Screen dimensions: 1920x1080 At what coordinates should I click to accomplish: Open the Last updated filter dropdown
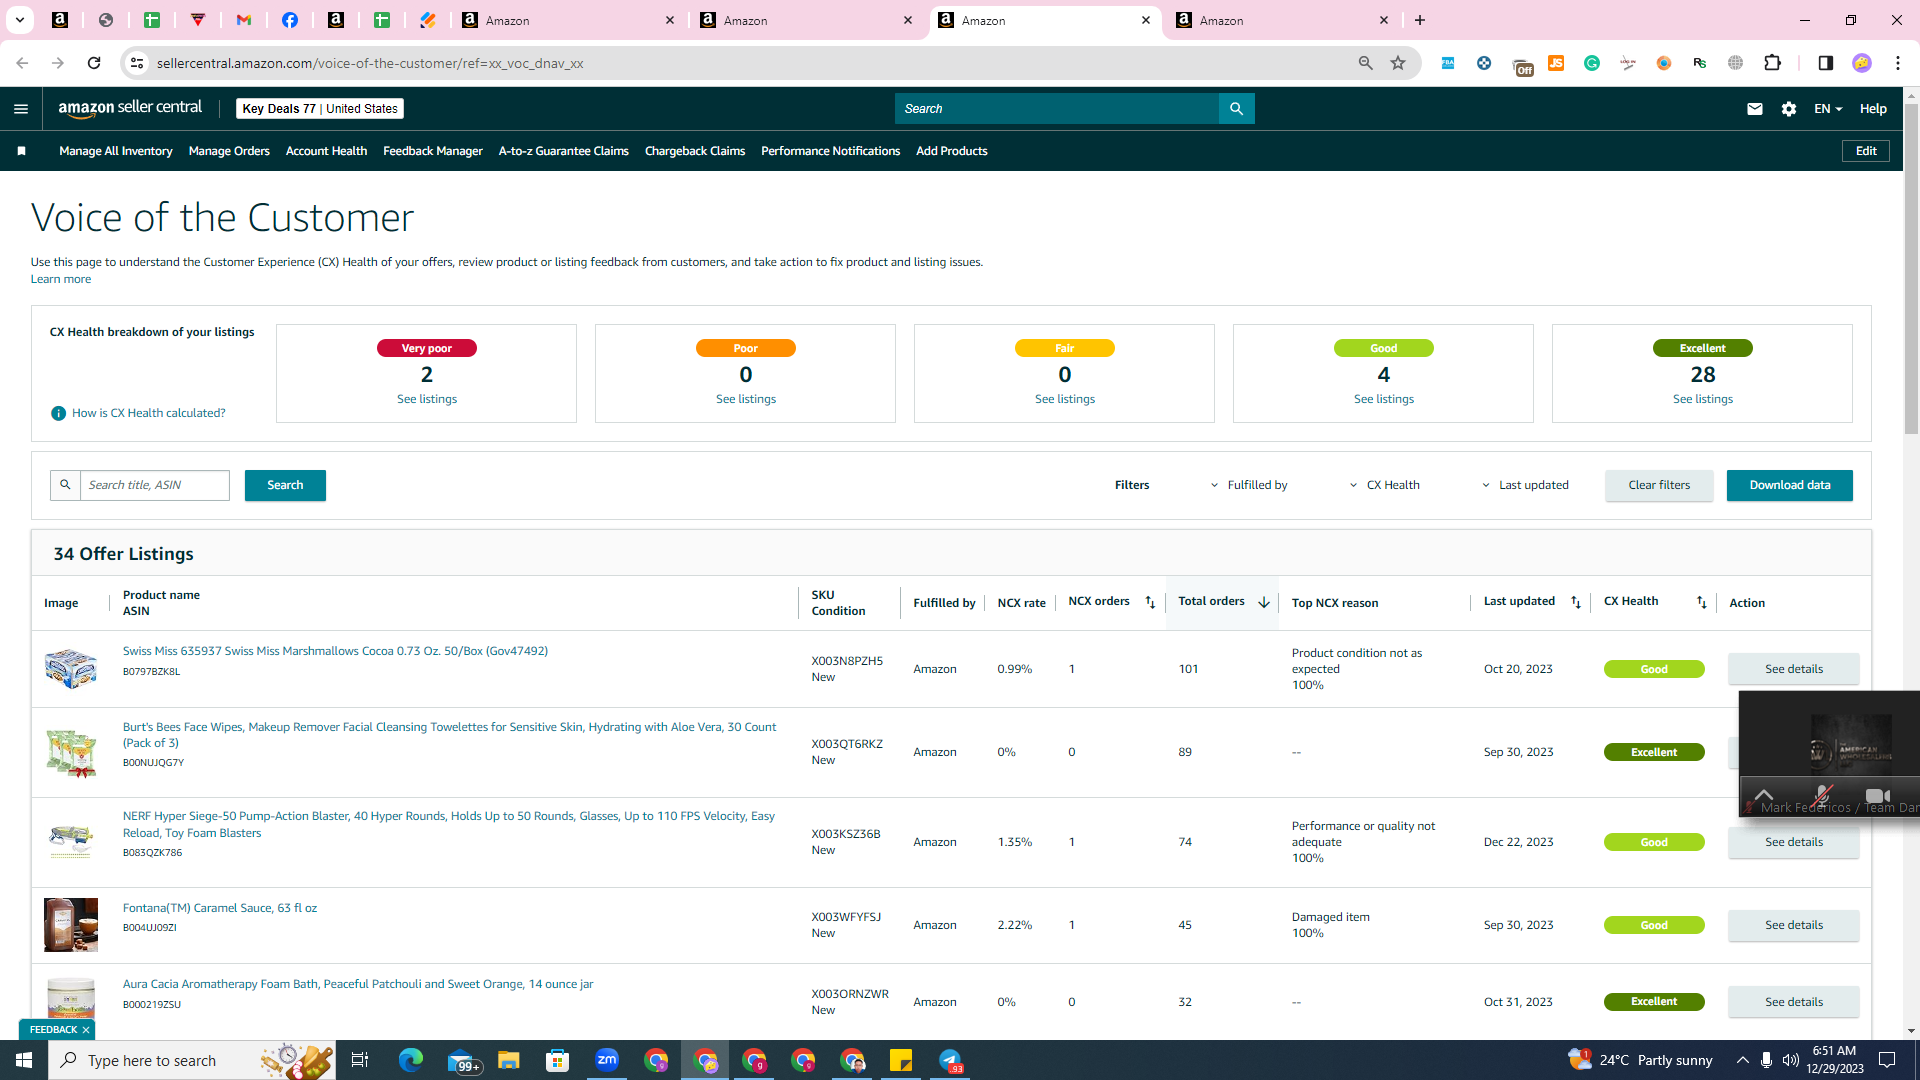1525,485
